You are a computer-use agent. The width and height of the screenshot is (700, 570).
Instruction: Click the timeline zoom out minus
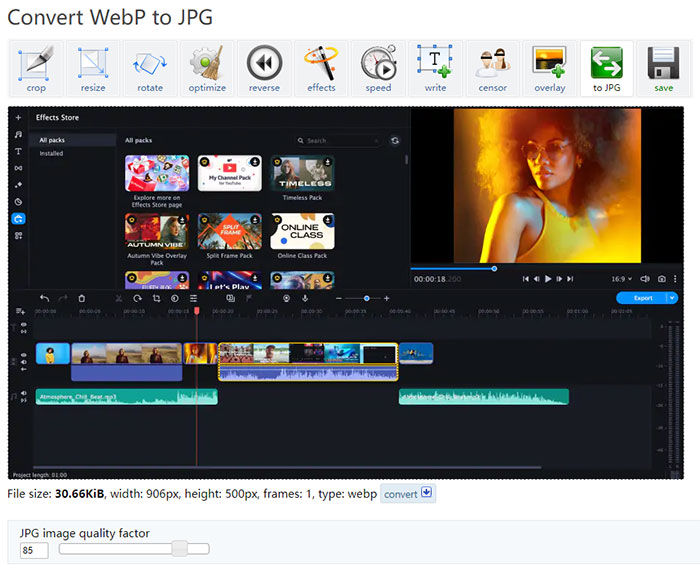[339, 298]
